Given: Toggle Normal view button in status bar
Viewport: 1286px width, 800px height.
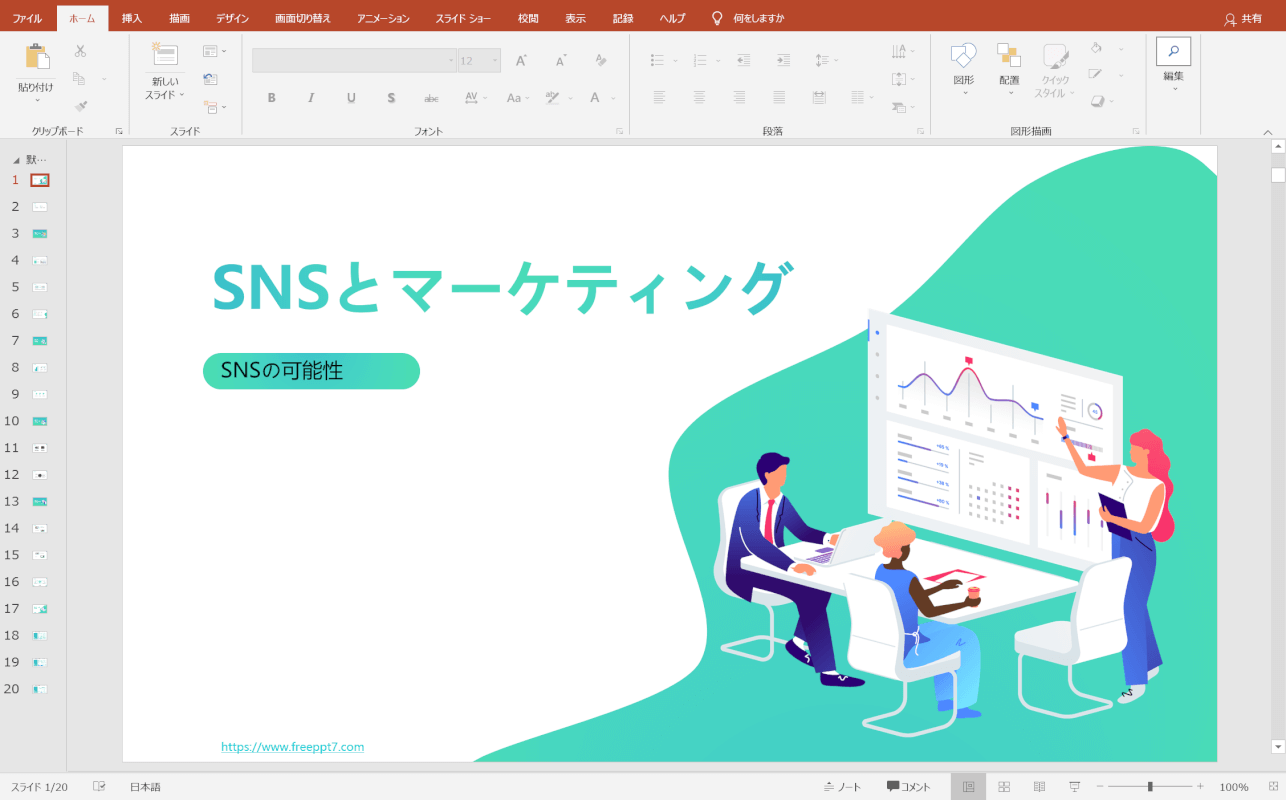Looking at the screenshot, I should coord(968,787).
